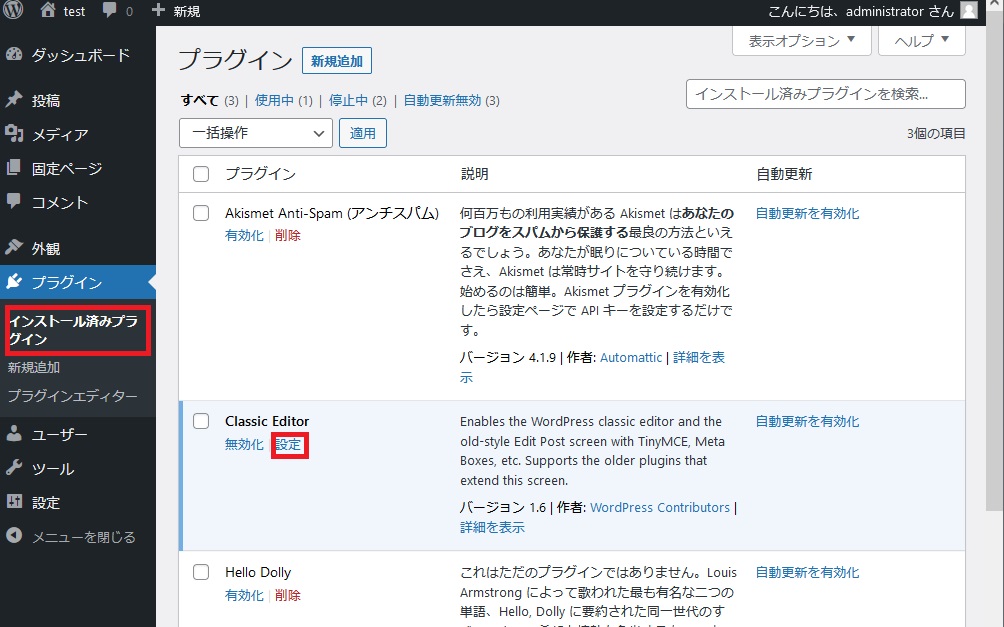Sort by プラグイン column header

(261, 174)
